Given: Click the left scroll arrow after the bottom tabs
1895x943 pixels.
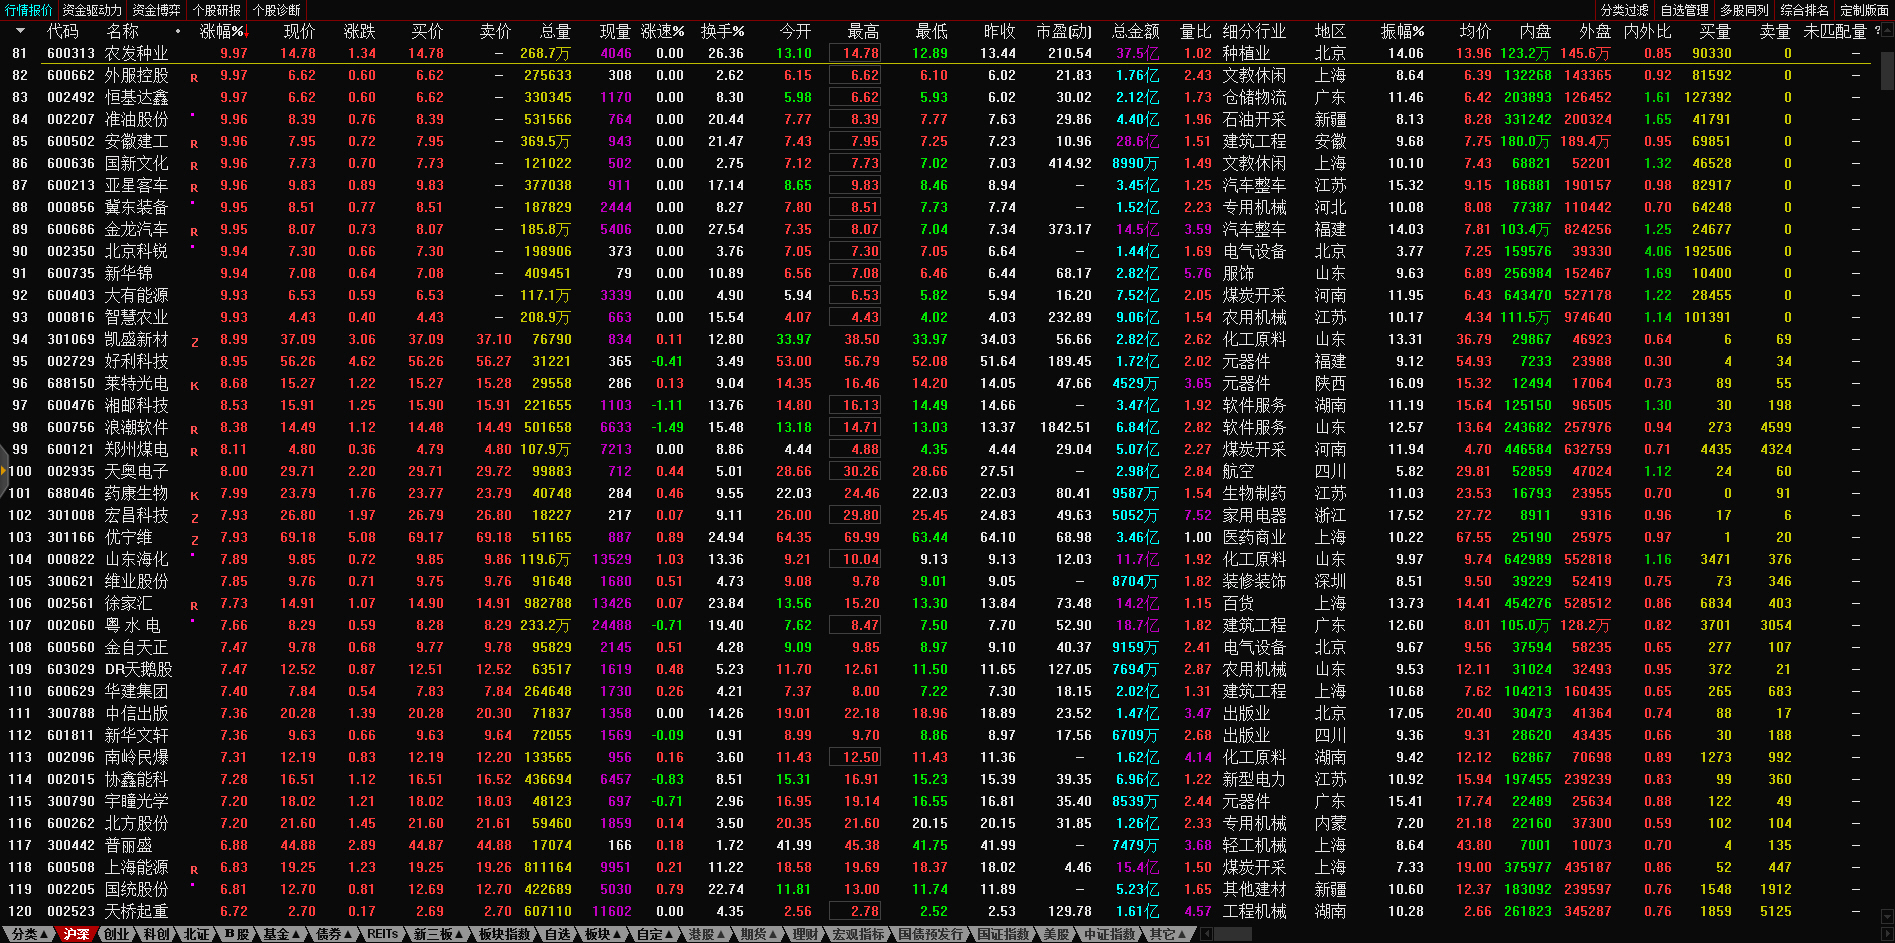Looking at the screenshot, I should (x=1206, y=934).
